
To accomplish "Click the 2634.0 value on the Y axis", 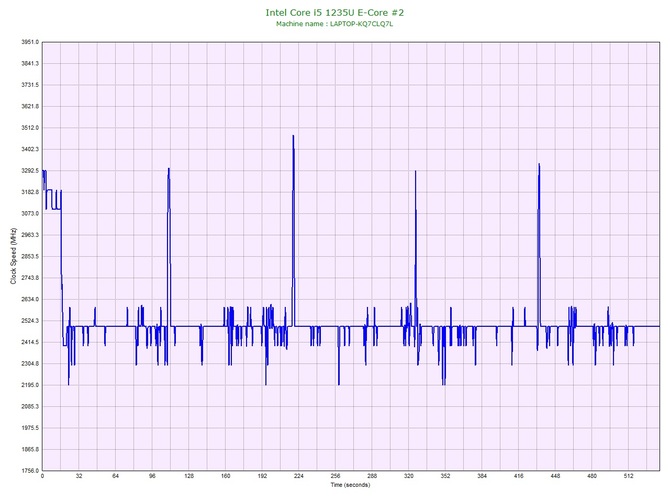I will pyautogui.click(x=30, y=299).
